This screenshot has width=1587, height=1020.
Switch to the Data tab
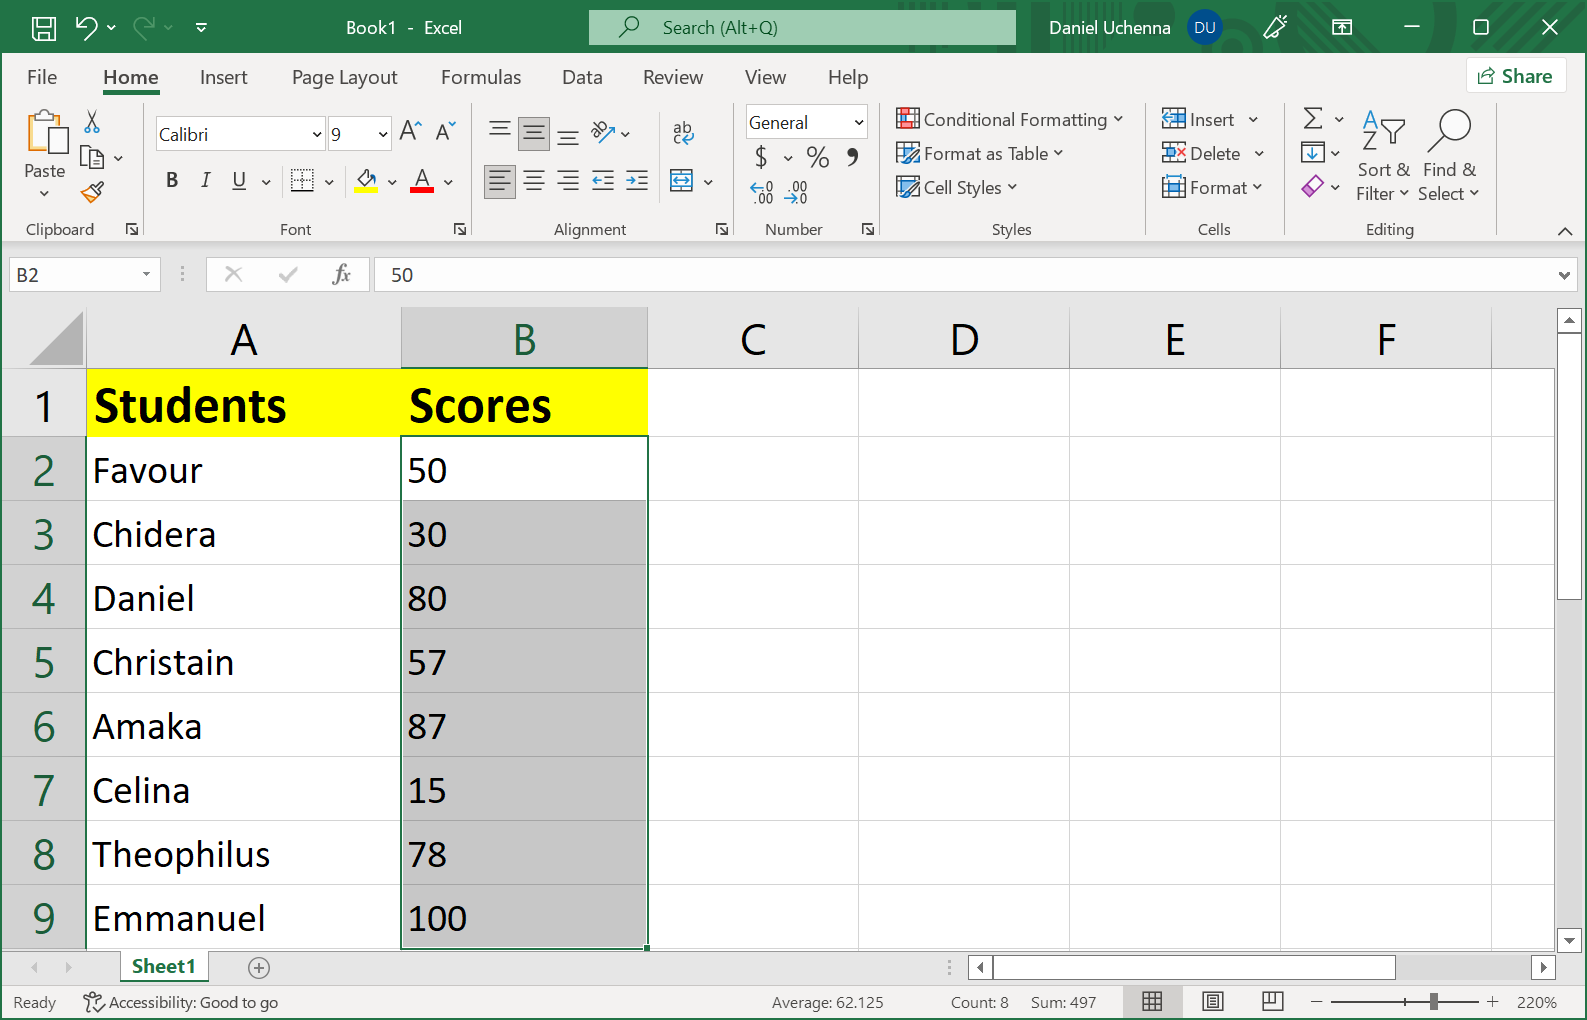tap(582, 77)
